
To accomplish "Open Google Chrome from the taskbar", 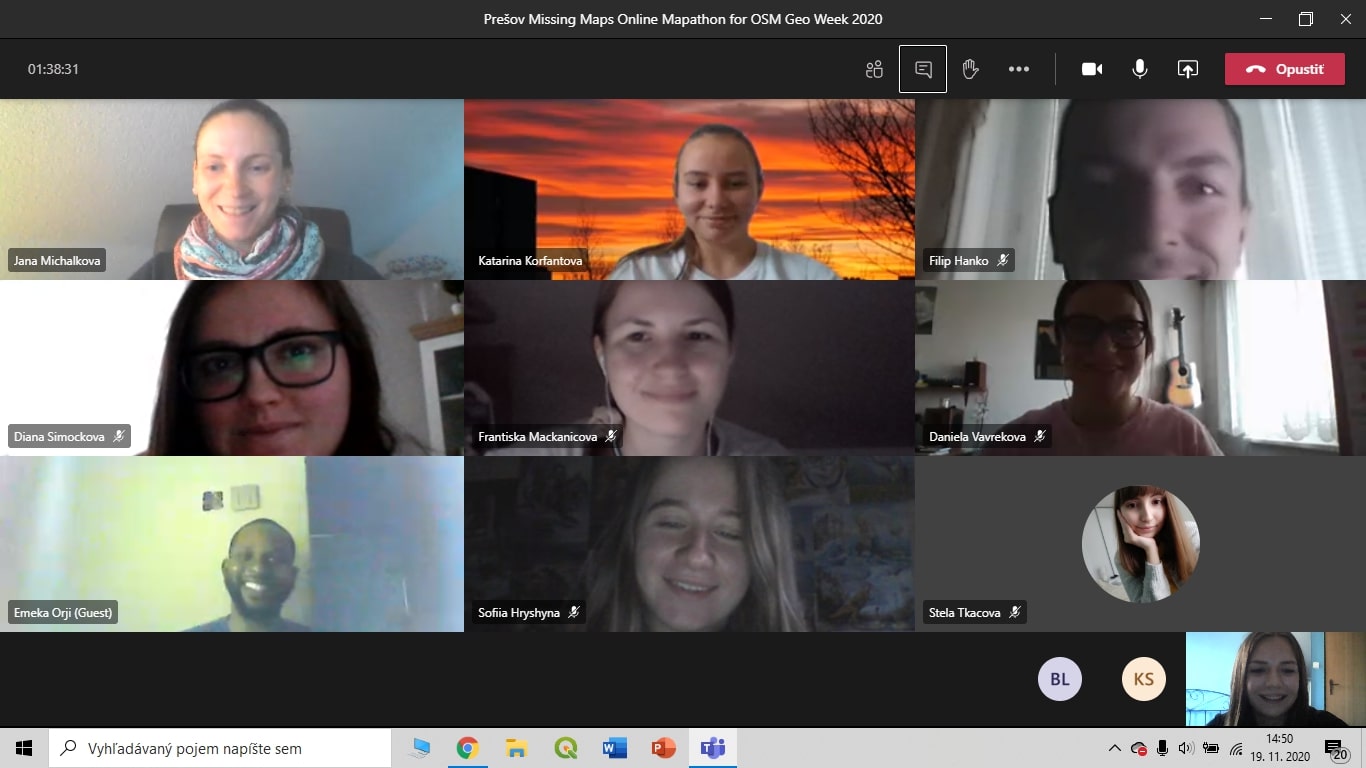I will pos(467,748).
